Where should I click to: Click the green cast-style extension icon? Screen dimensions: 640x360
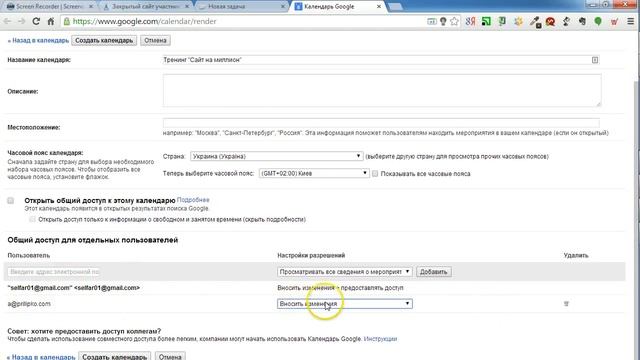486,21
